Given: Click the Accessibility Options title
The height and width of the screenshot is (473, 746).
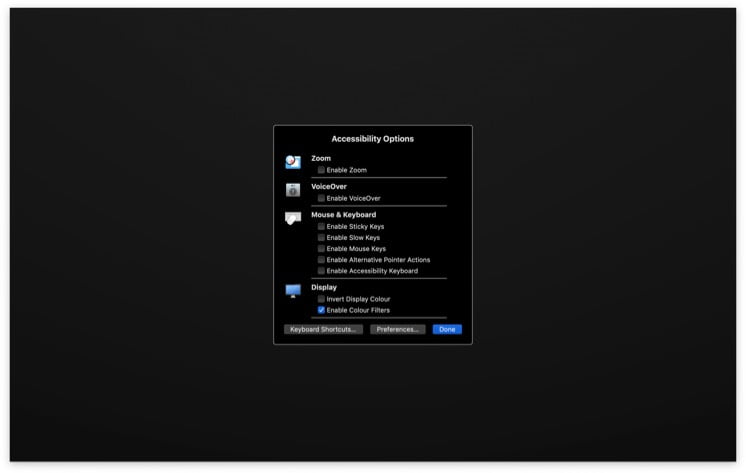Looking at the screenshot, I should coord(373,139).
